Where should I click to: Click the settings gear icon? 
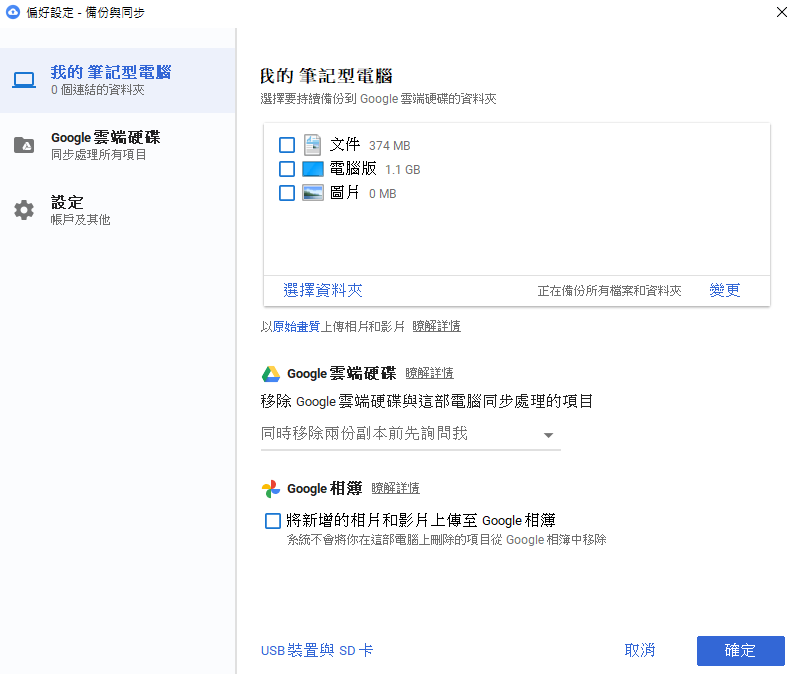(x=24, y=210)
